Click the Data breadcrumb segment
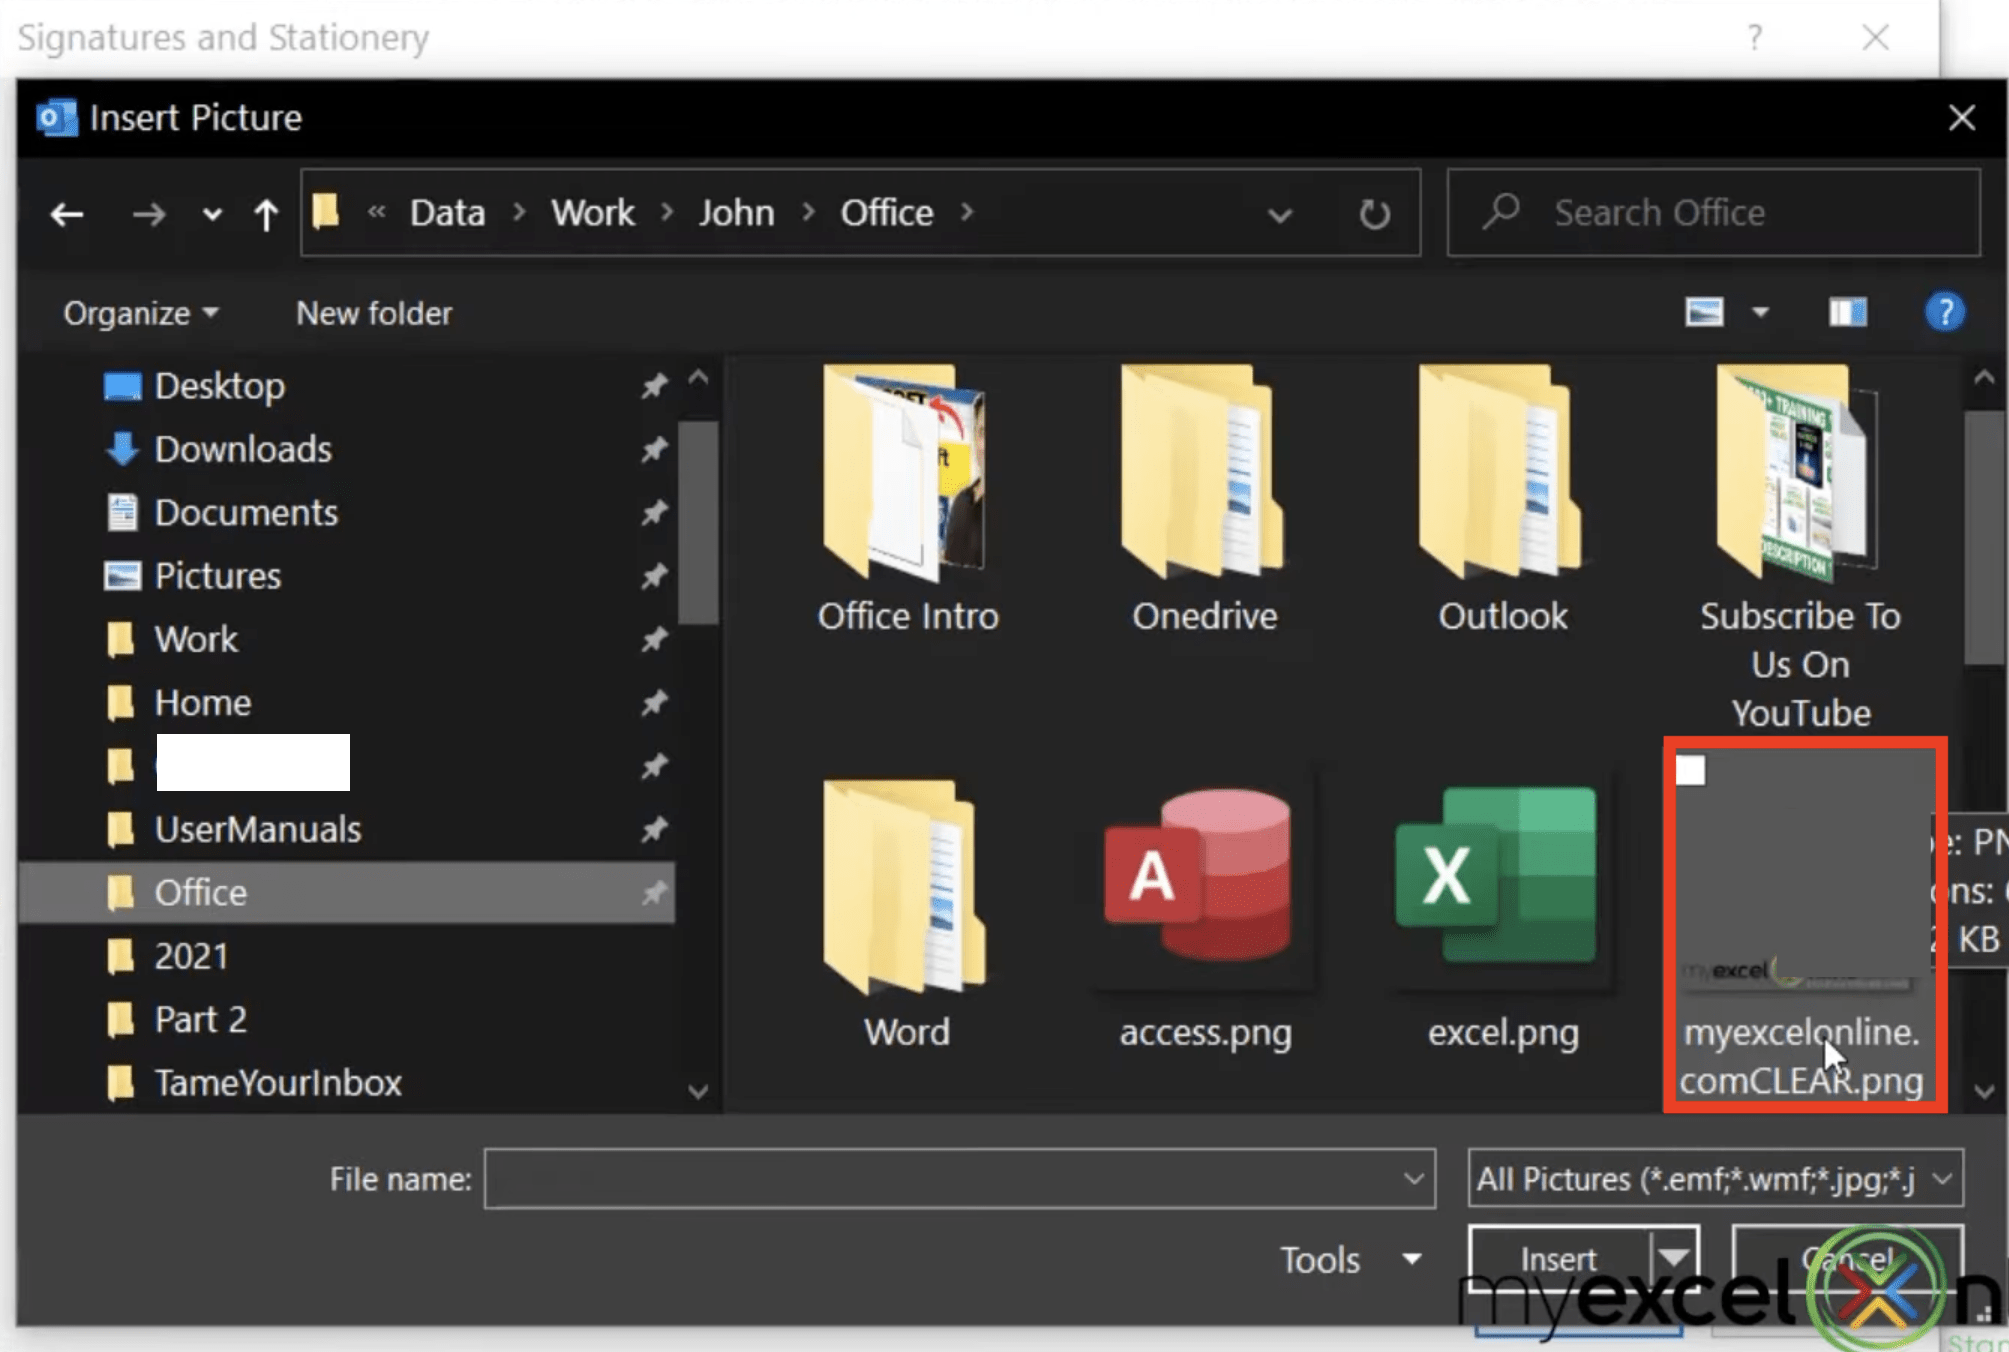 point(447,212)
